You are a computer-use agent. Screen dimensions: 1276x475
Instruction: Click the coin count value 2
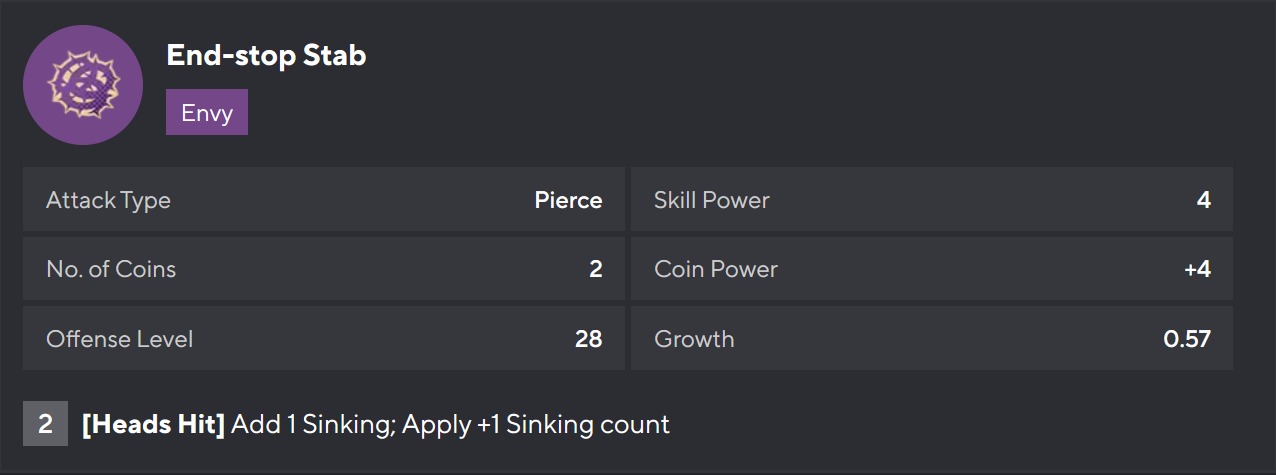pos(595,269)
